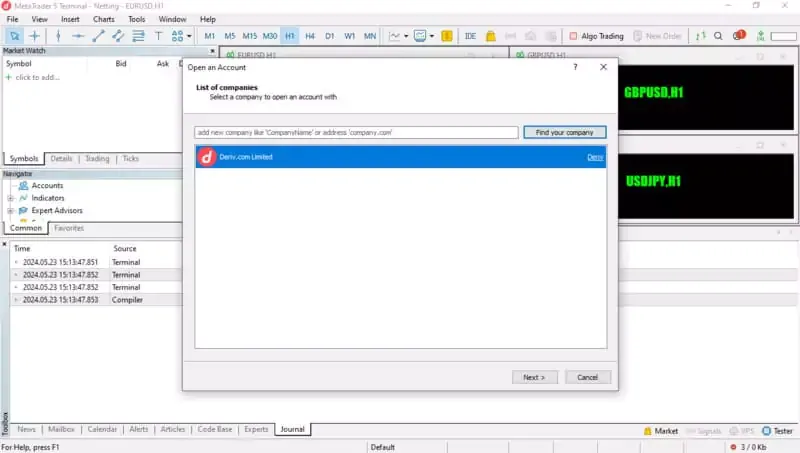Open the View menu

tap(39, 19)
